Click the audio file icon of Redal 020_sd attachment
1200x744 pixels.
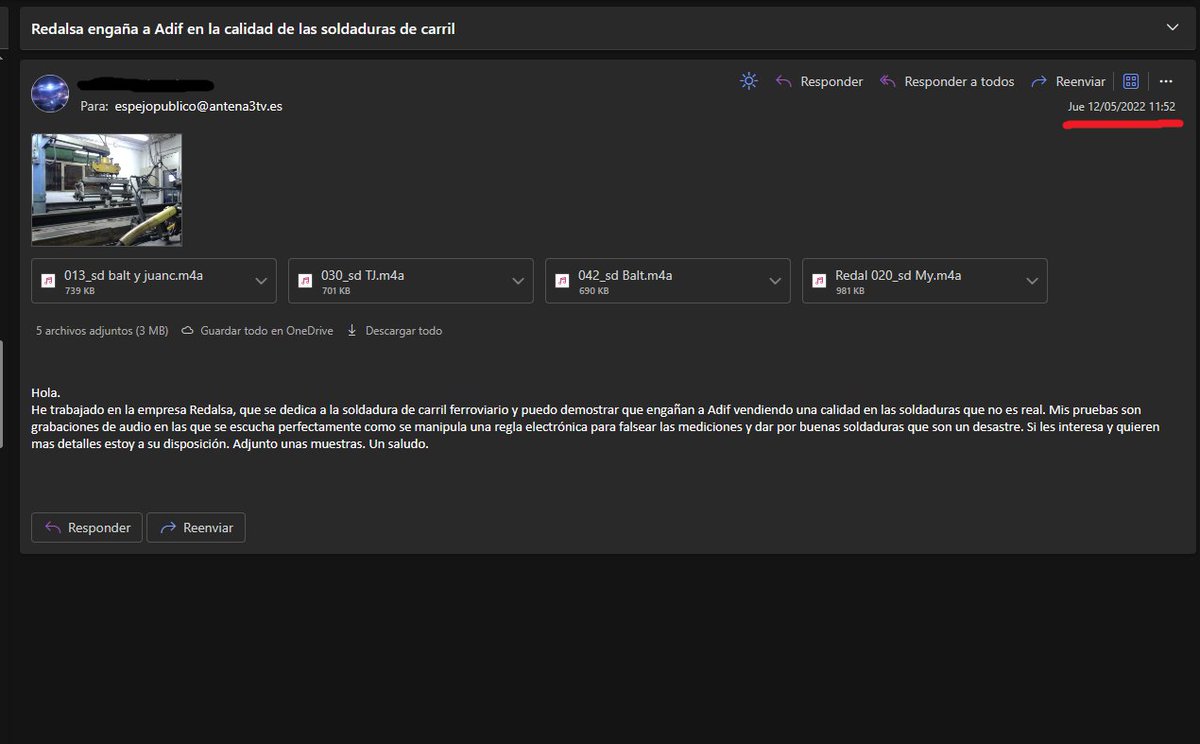coord(819,281)
